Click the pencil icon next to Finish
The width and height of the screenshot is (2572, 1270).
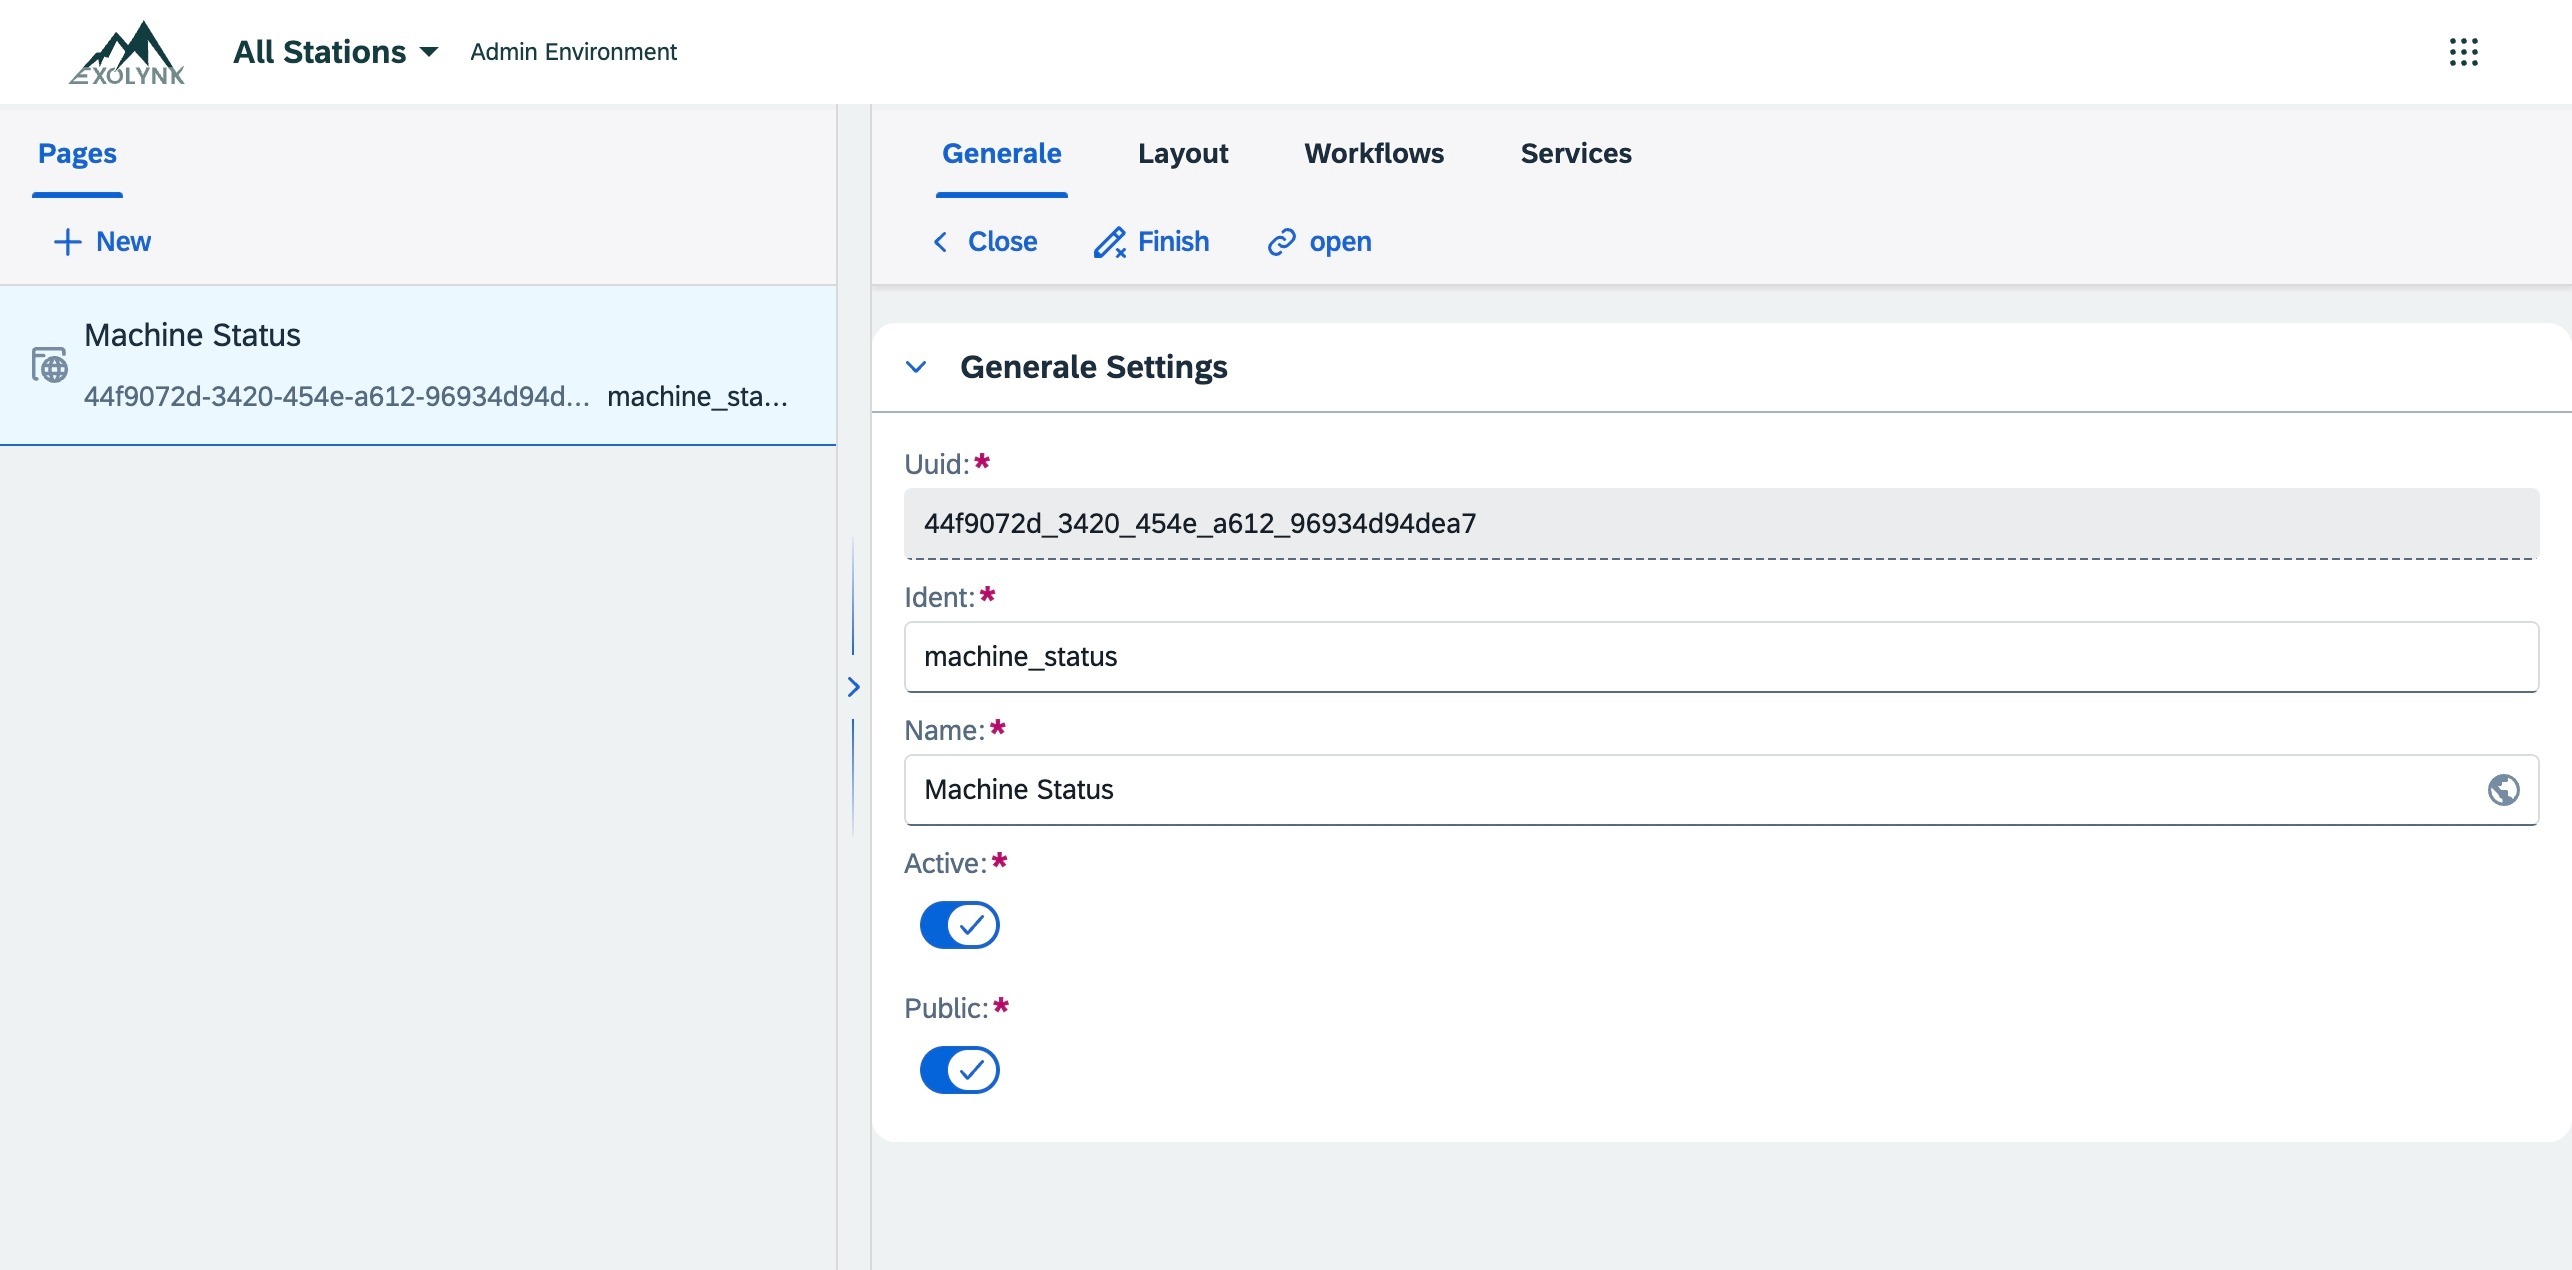pyautogui.click(x=1109, y=242)
